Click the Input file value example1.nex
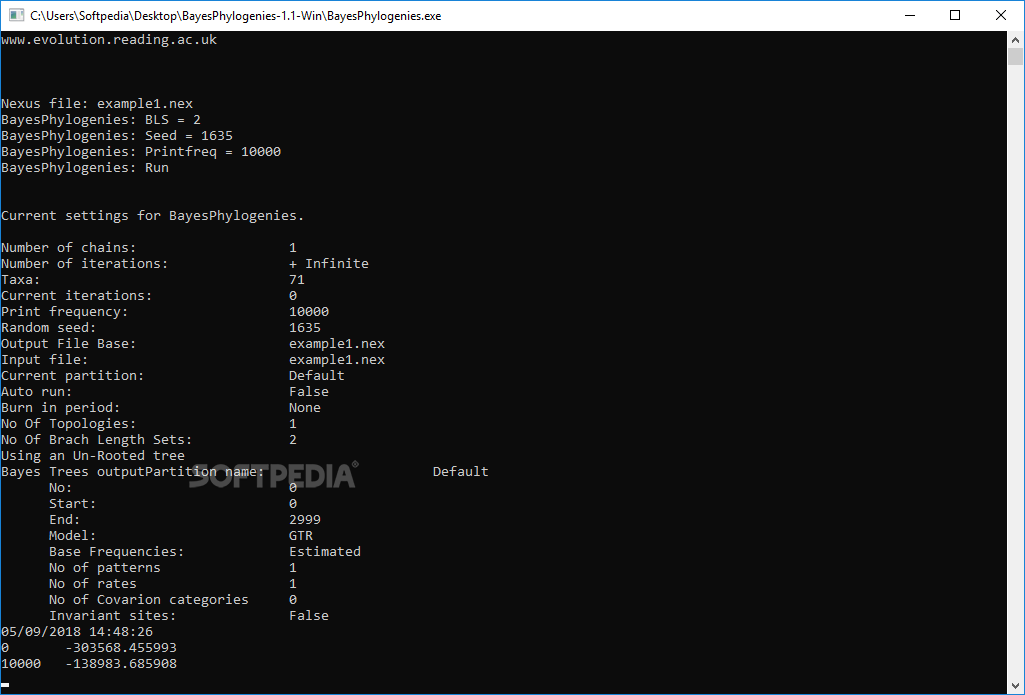 coord(337,360)
